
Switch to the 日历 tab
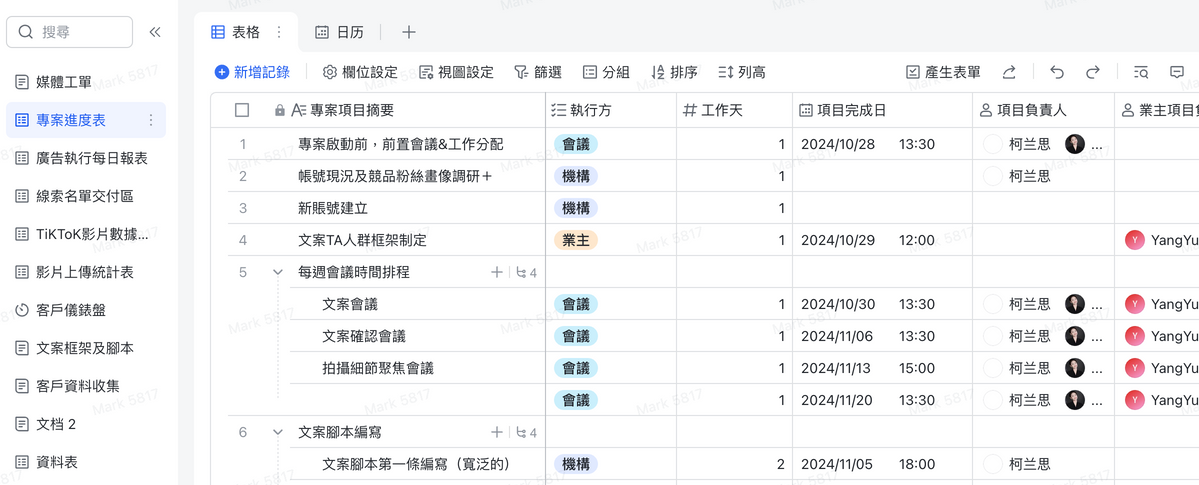pyautogui.click(x=339, y=32)
